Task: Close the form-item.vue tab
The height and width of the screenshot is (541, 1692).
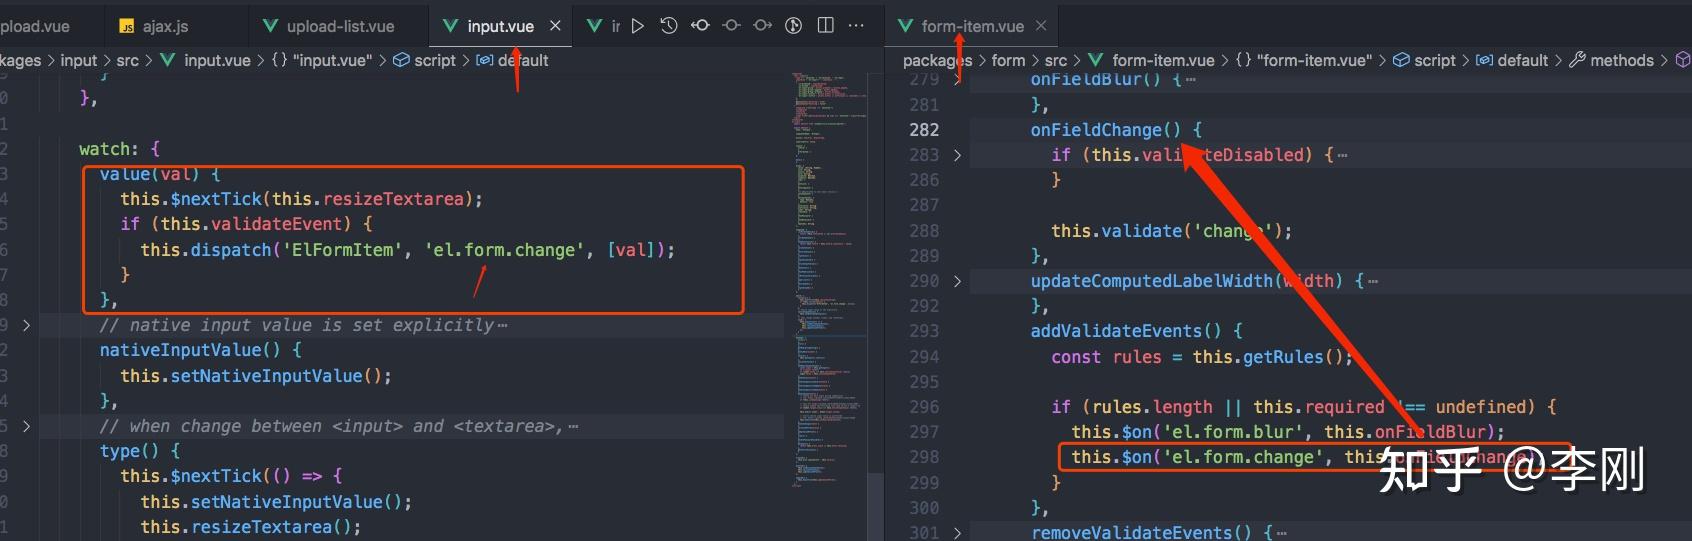Action: pos(1041,26)
